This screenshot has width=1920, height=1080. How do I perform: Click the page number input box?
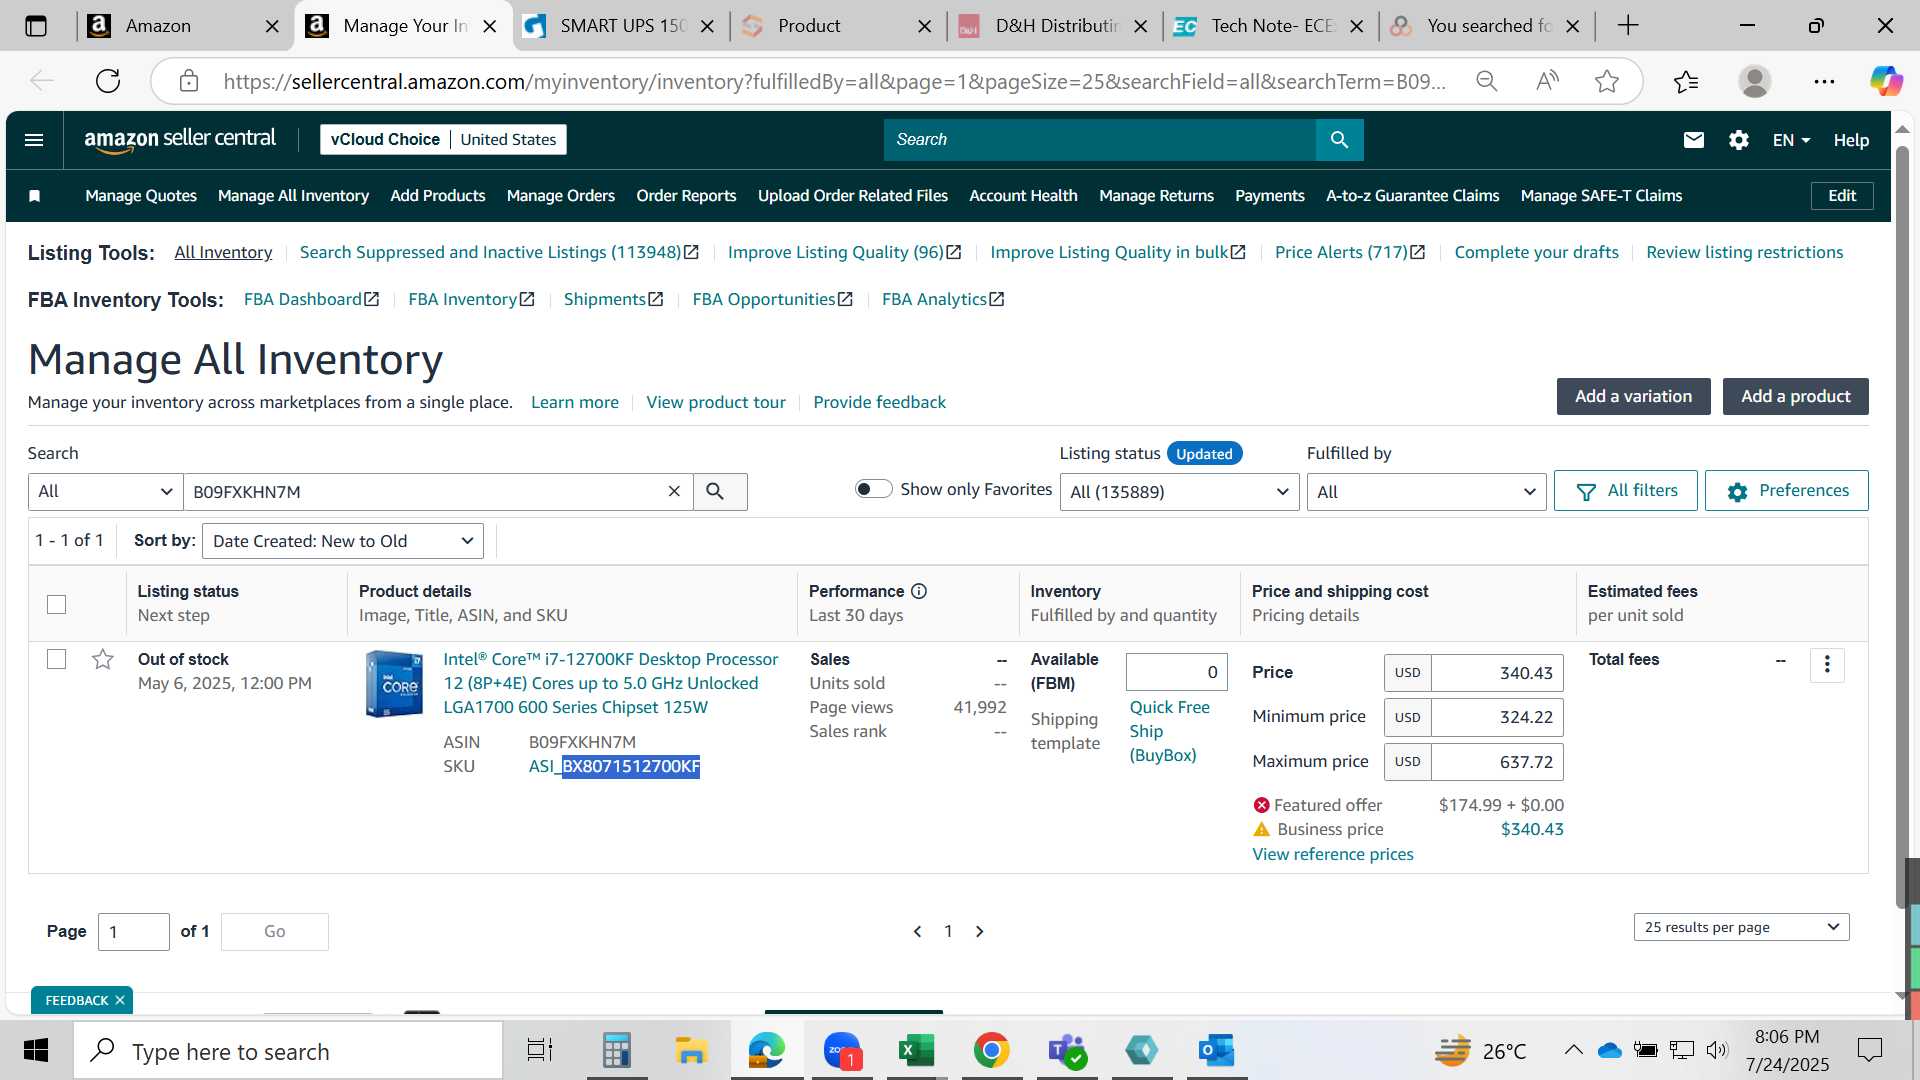[133, 932]
